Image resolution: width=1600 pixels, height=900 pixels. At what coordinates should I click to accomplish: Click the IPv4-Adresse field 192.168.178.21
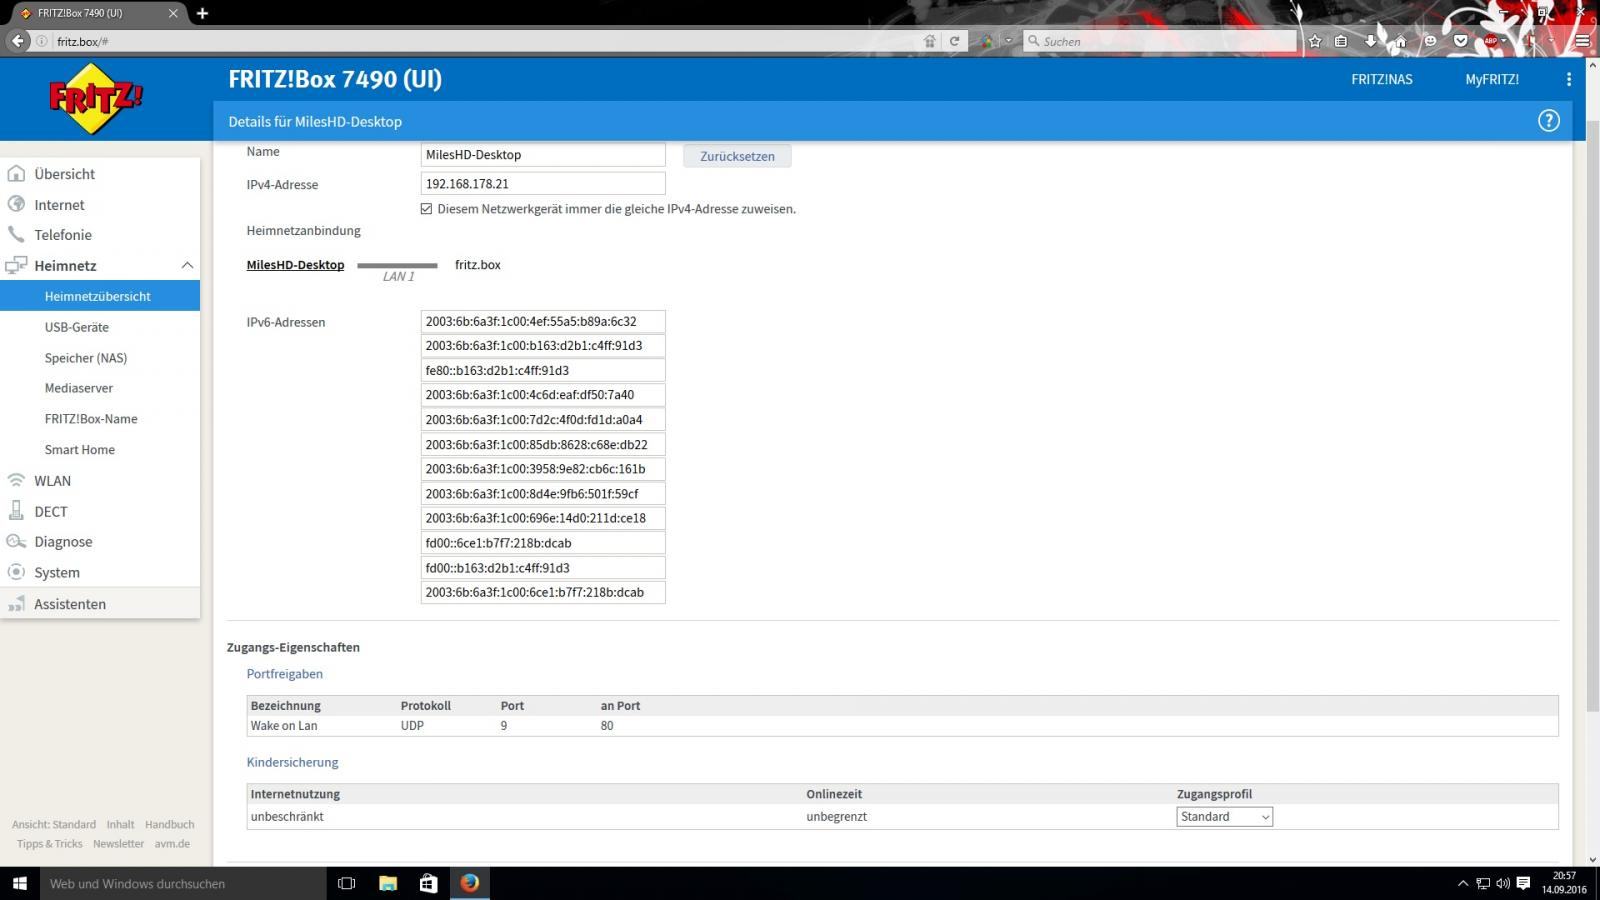coord(543,184)
